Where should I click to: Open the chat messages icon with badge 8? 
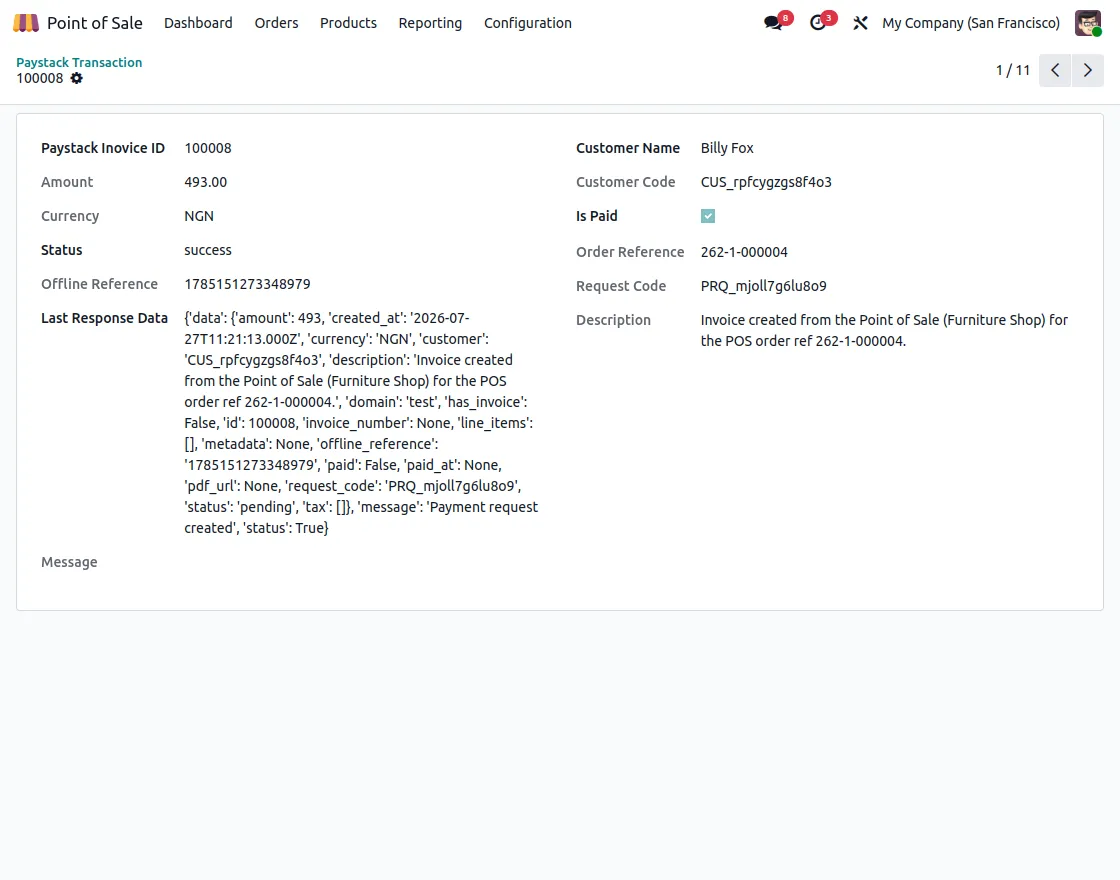774,23
